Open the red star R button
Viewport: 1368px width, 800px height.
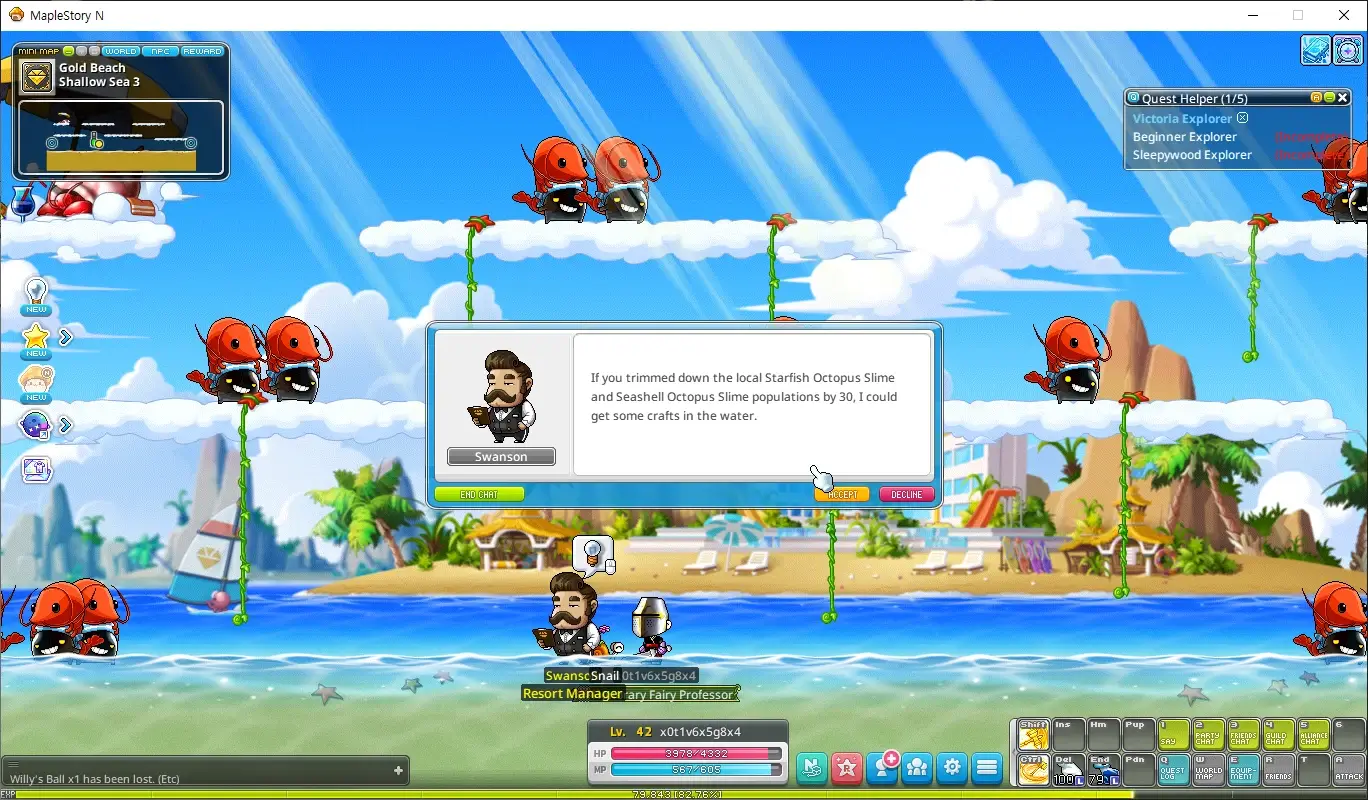[847, 767]
